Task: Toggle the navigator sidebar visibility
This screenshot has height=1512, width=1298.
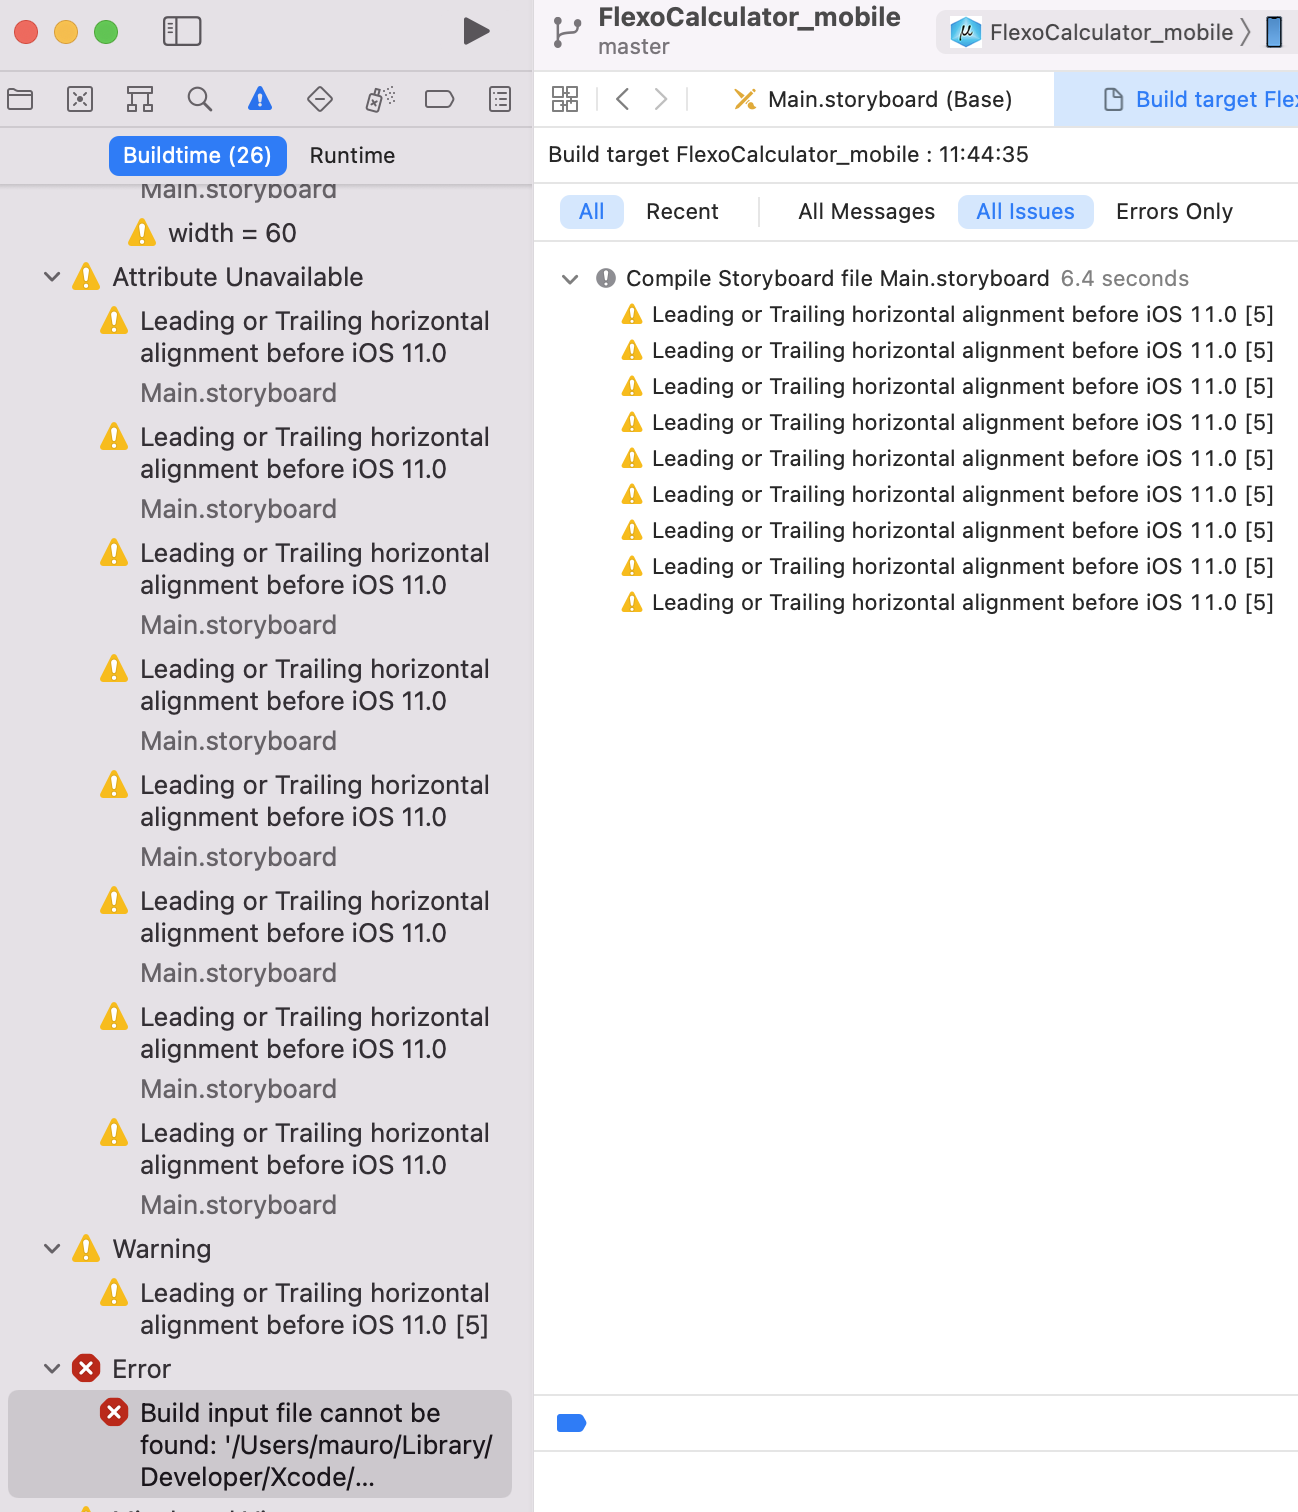Action: [x=182, y=32]
